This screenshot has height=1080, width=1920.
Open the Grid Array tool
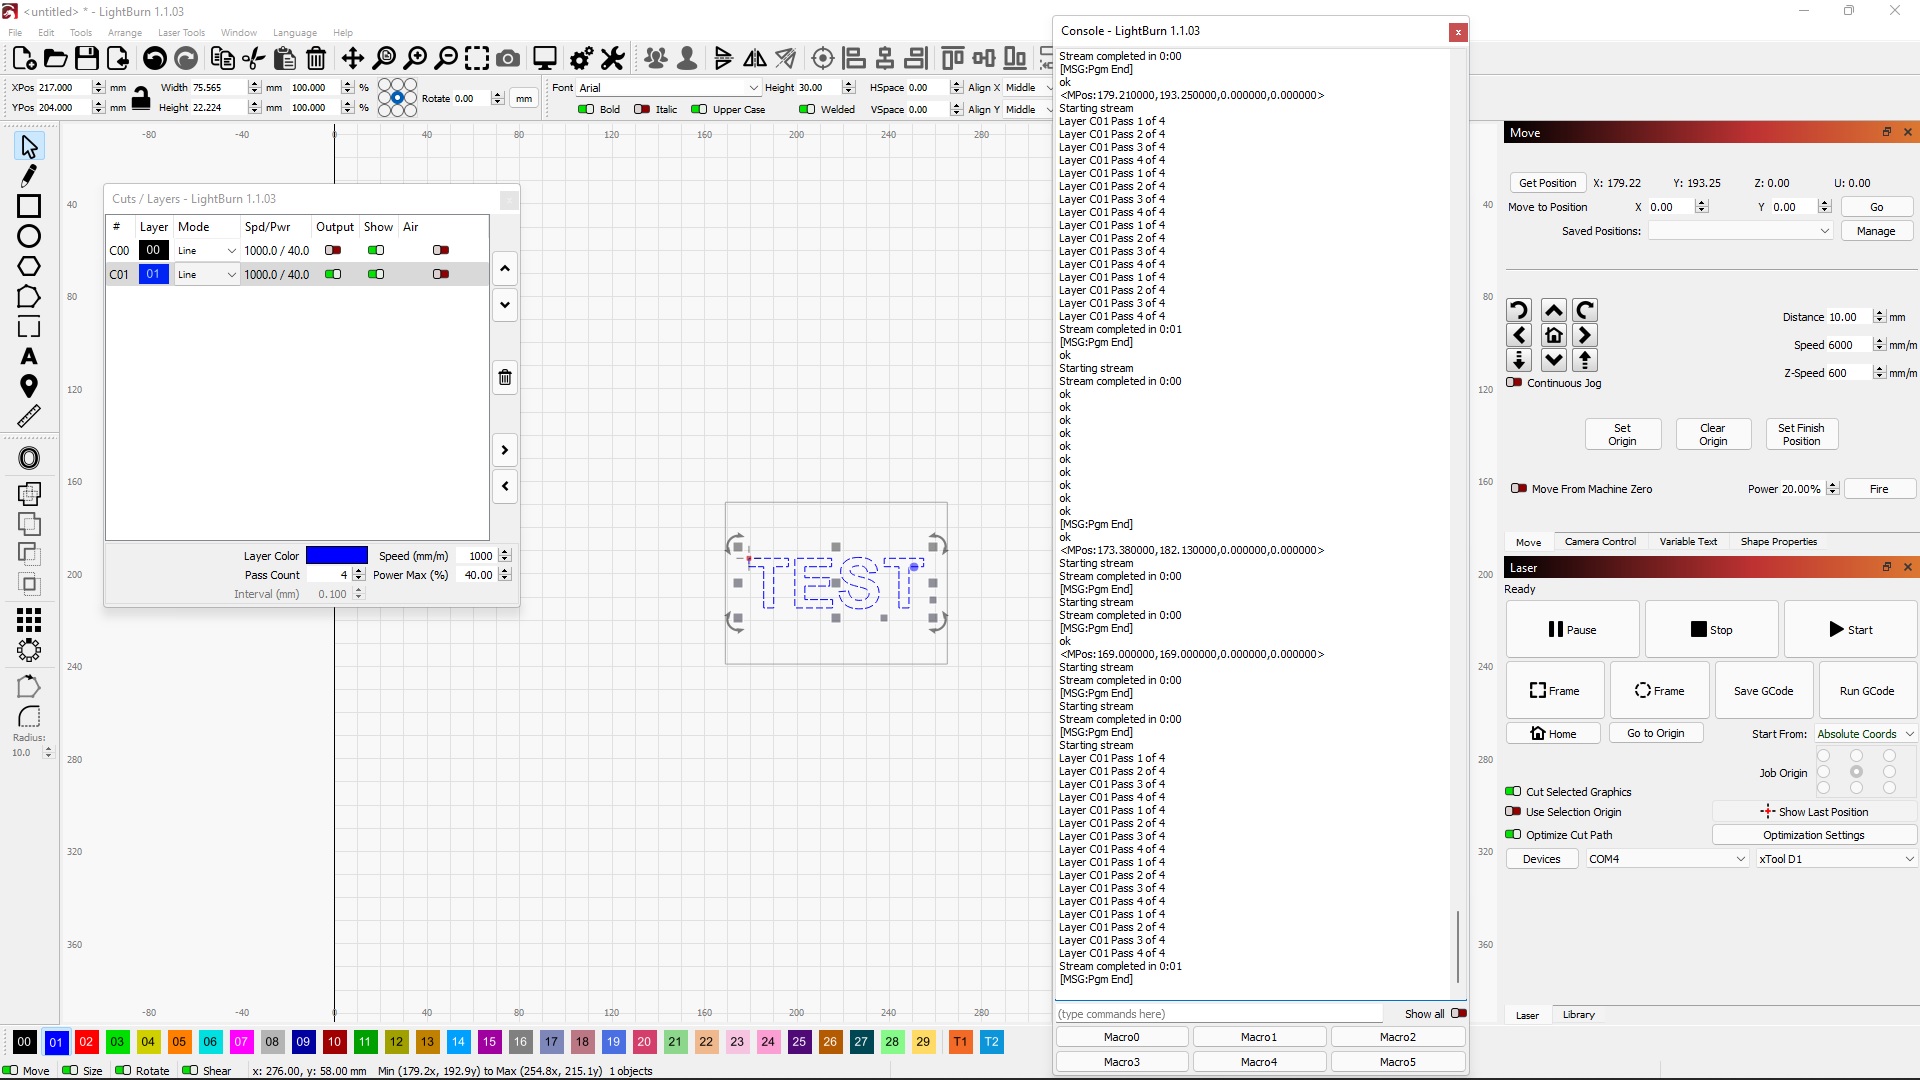[x=29, y=619]
